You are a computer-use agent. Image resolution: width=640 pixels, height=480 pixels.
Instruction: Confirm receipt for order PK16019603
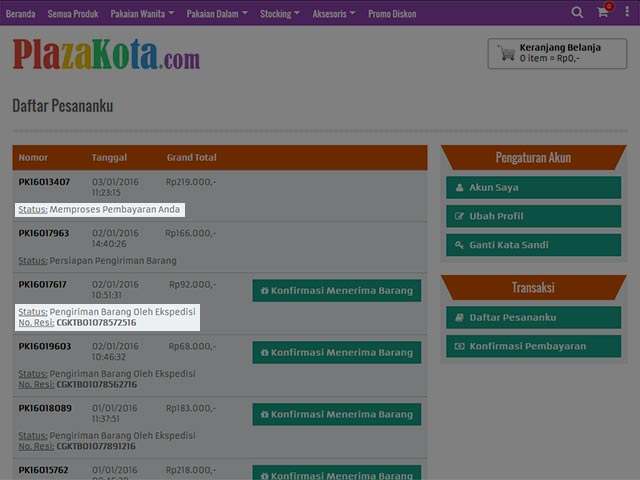pos(336,352)
